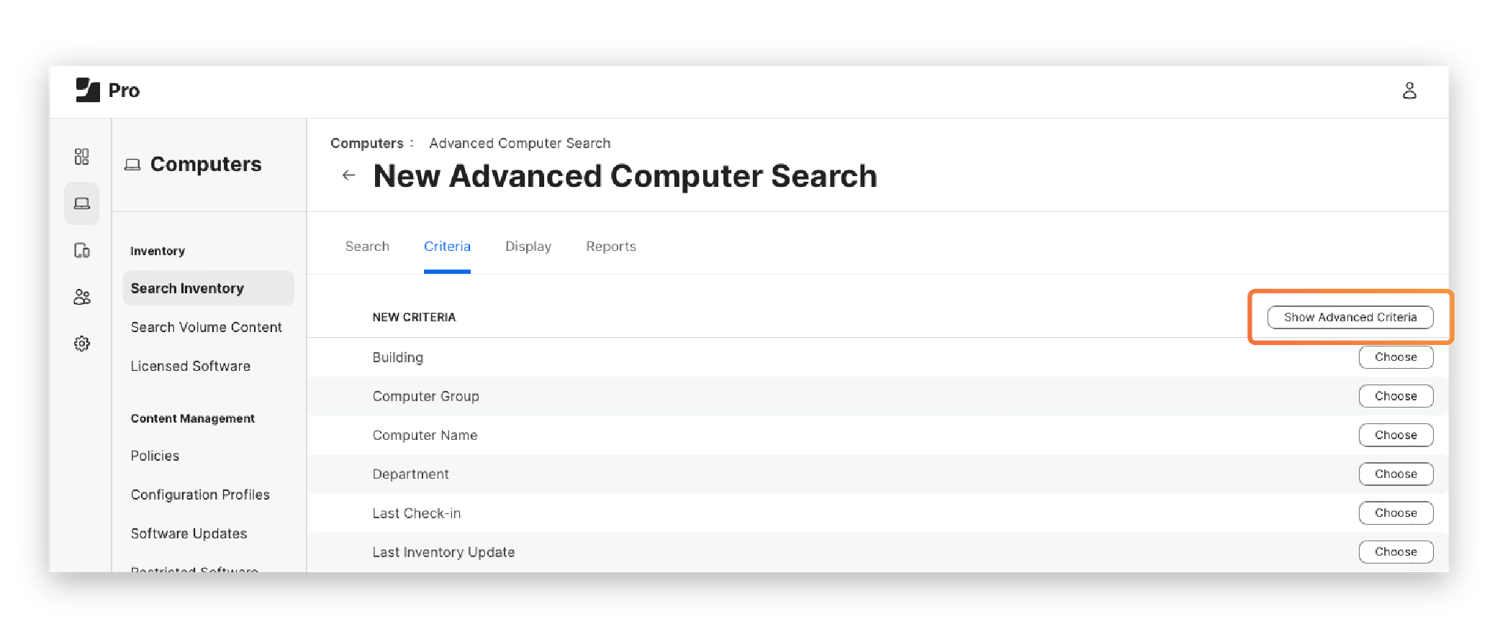Select the Computers laptop icon in sidebar
Image resolution: width=1500 pixels, height=639 pixels.
click(82, 204)
